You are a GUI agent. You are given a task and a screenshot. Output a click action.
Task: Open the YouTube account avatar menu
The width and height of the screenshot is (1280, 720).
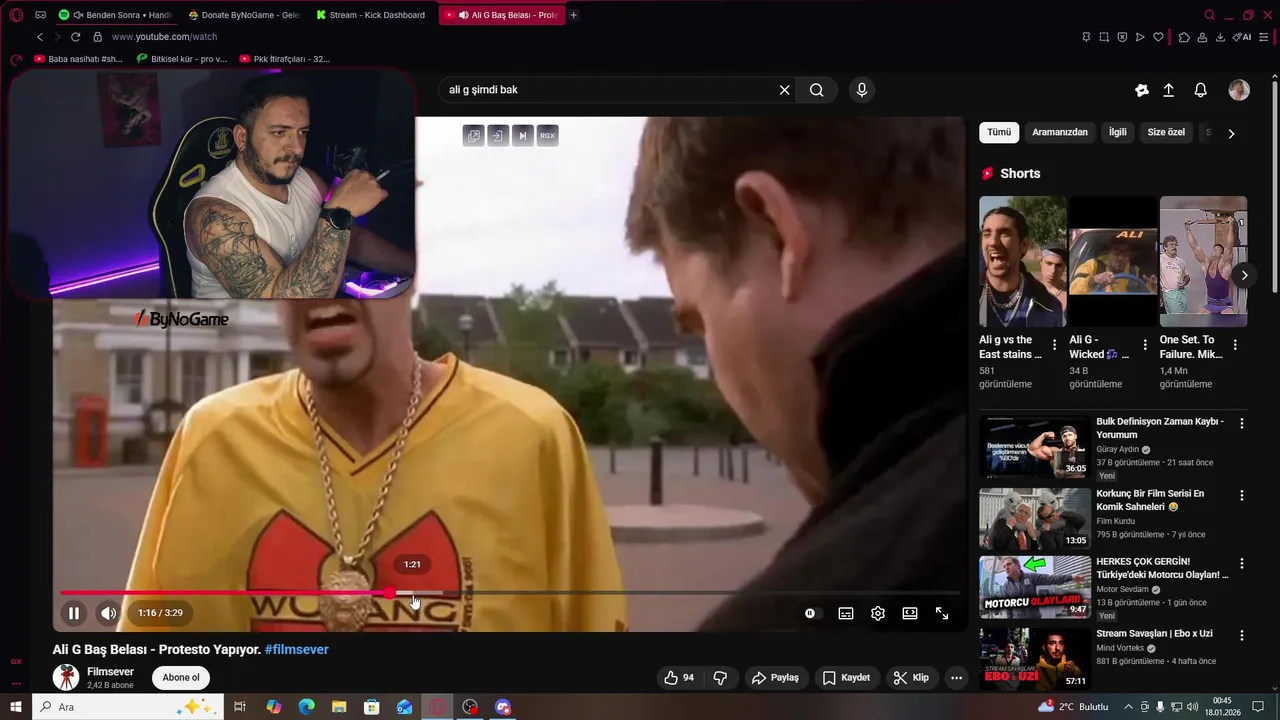click(1239, 90)
